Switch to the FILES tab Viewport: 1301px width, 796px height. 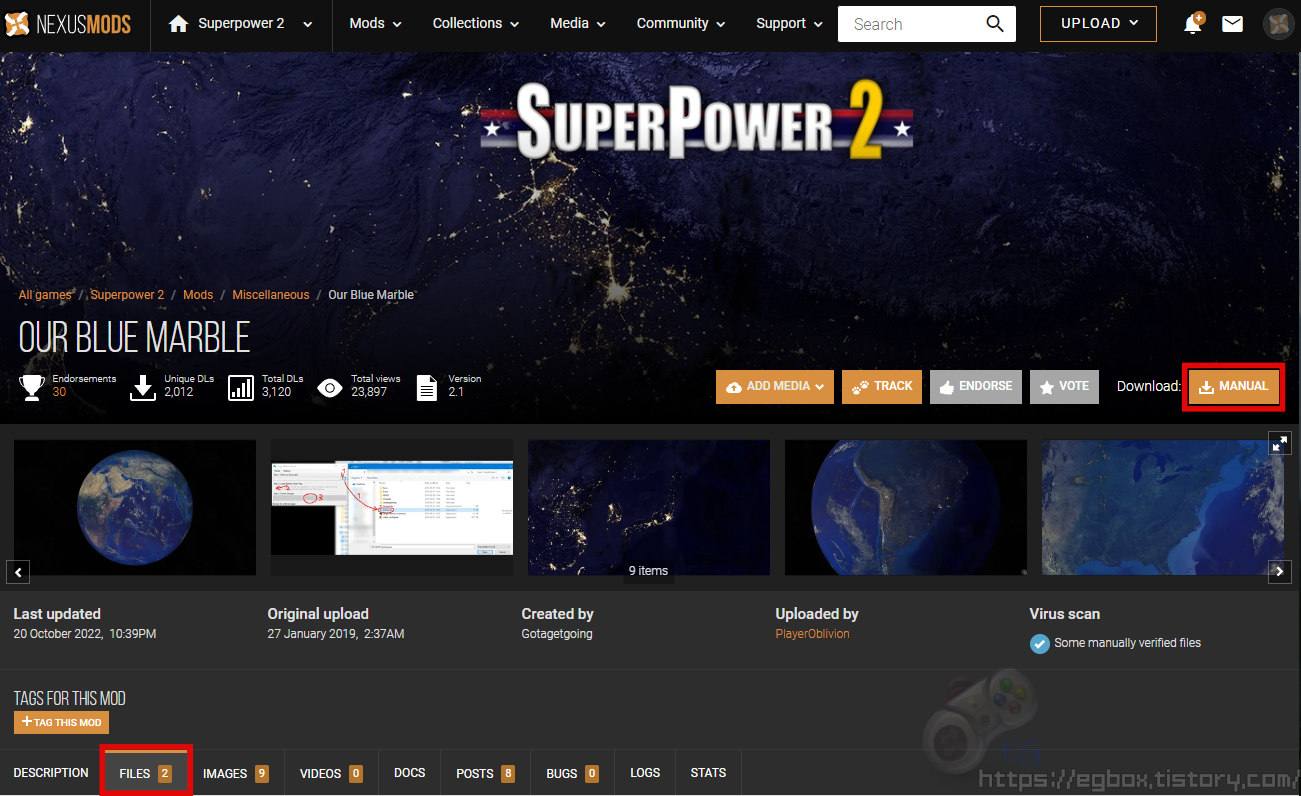(146, 773)
